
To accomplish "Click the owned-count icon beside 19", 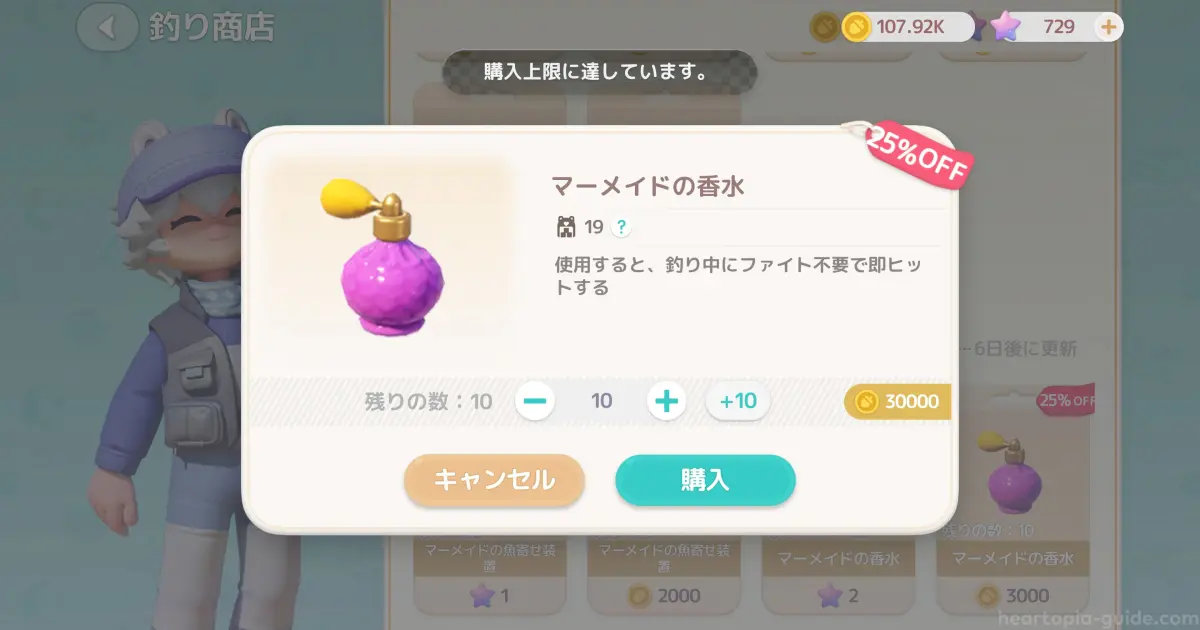I will click(566, 228).
